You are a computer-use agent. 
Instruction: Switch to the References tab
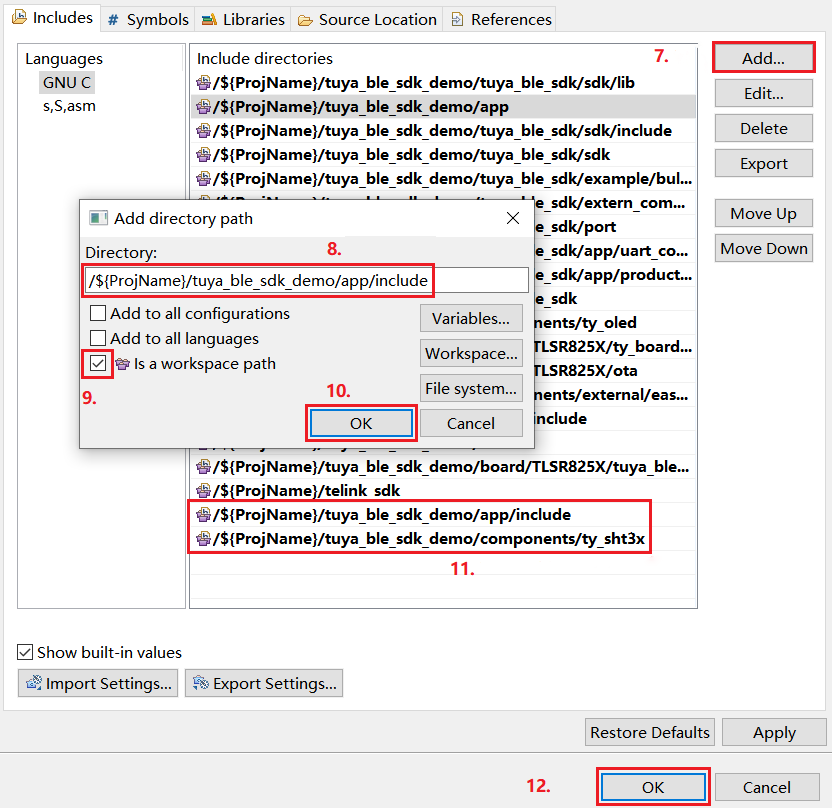click(500, 20)
